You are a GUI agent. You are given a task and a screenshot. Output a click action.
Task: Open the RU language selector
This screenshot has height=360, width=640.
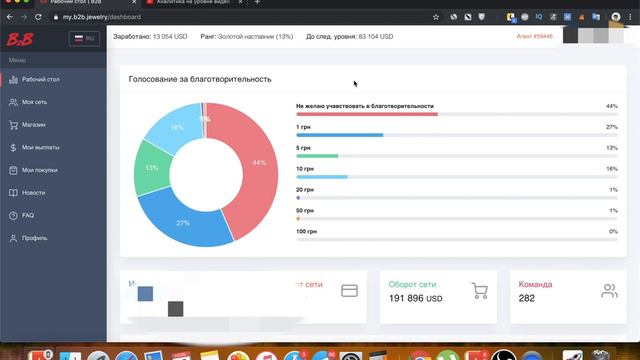(84, 39)
